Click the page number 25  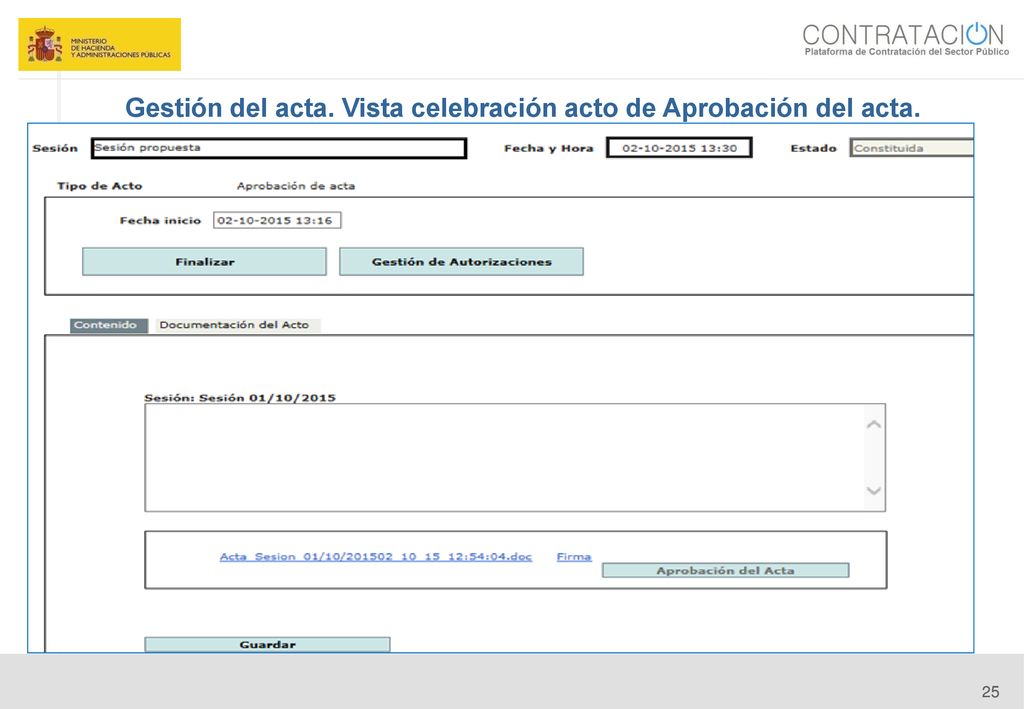tap(990, 691)
